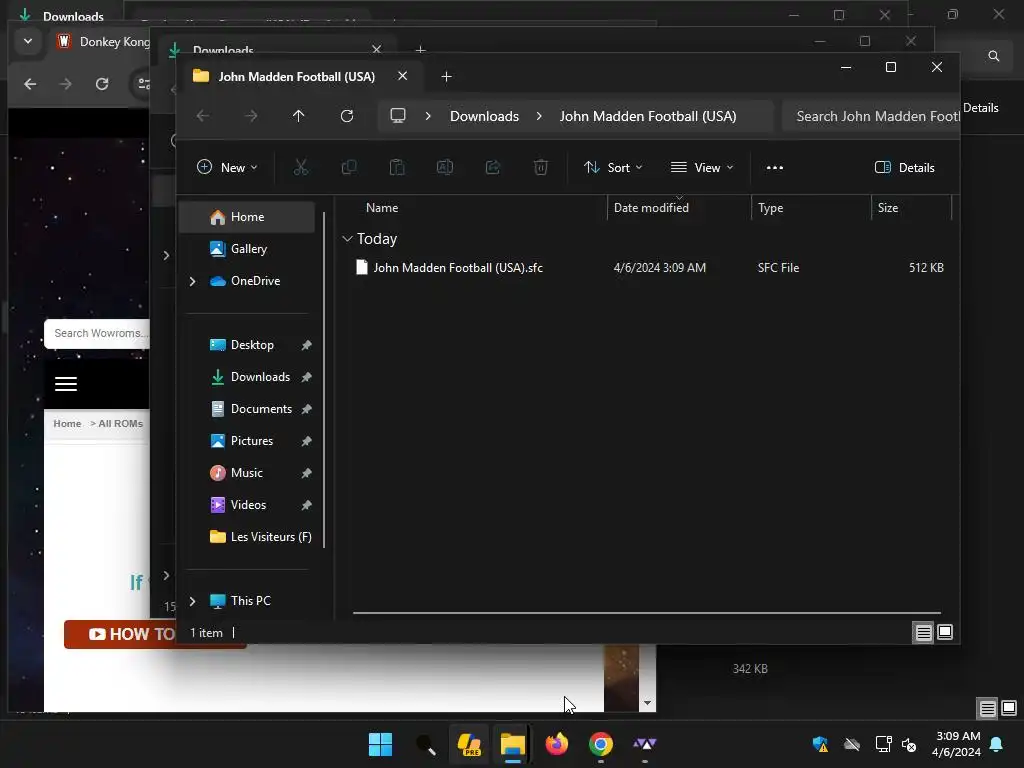Open Downloads quick access folder
The height and width of the screenshot is (768, 1024).
tap(260, 377)
